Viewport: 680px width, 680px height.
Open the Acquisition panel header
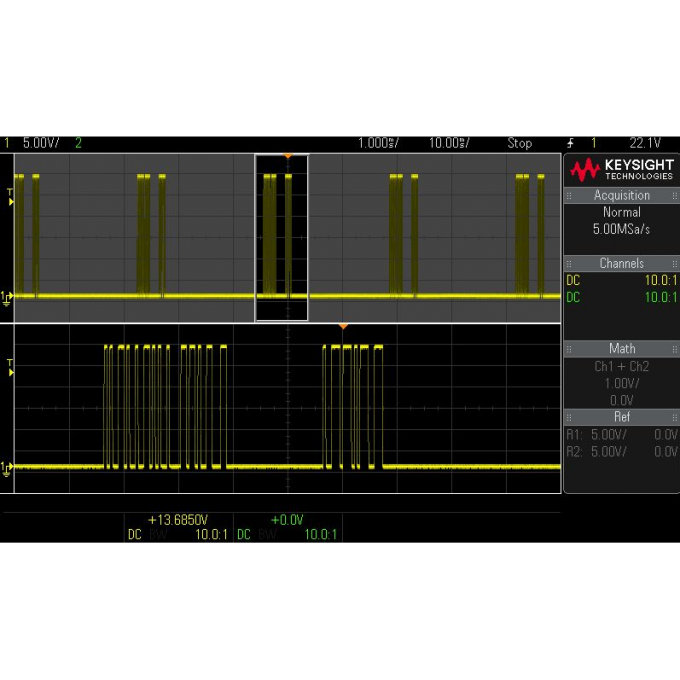(621, 195)
